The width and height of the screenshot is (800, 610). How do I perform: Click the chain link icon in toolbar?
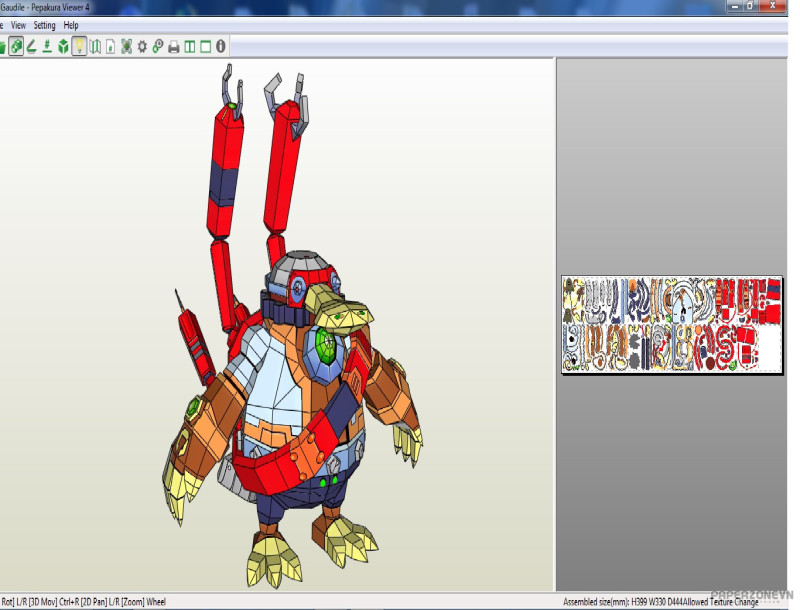point(158,46)
